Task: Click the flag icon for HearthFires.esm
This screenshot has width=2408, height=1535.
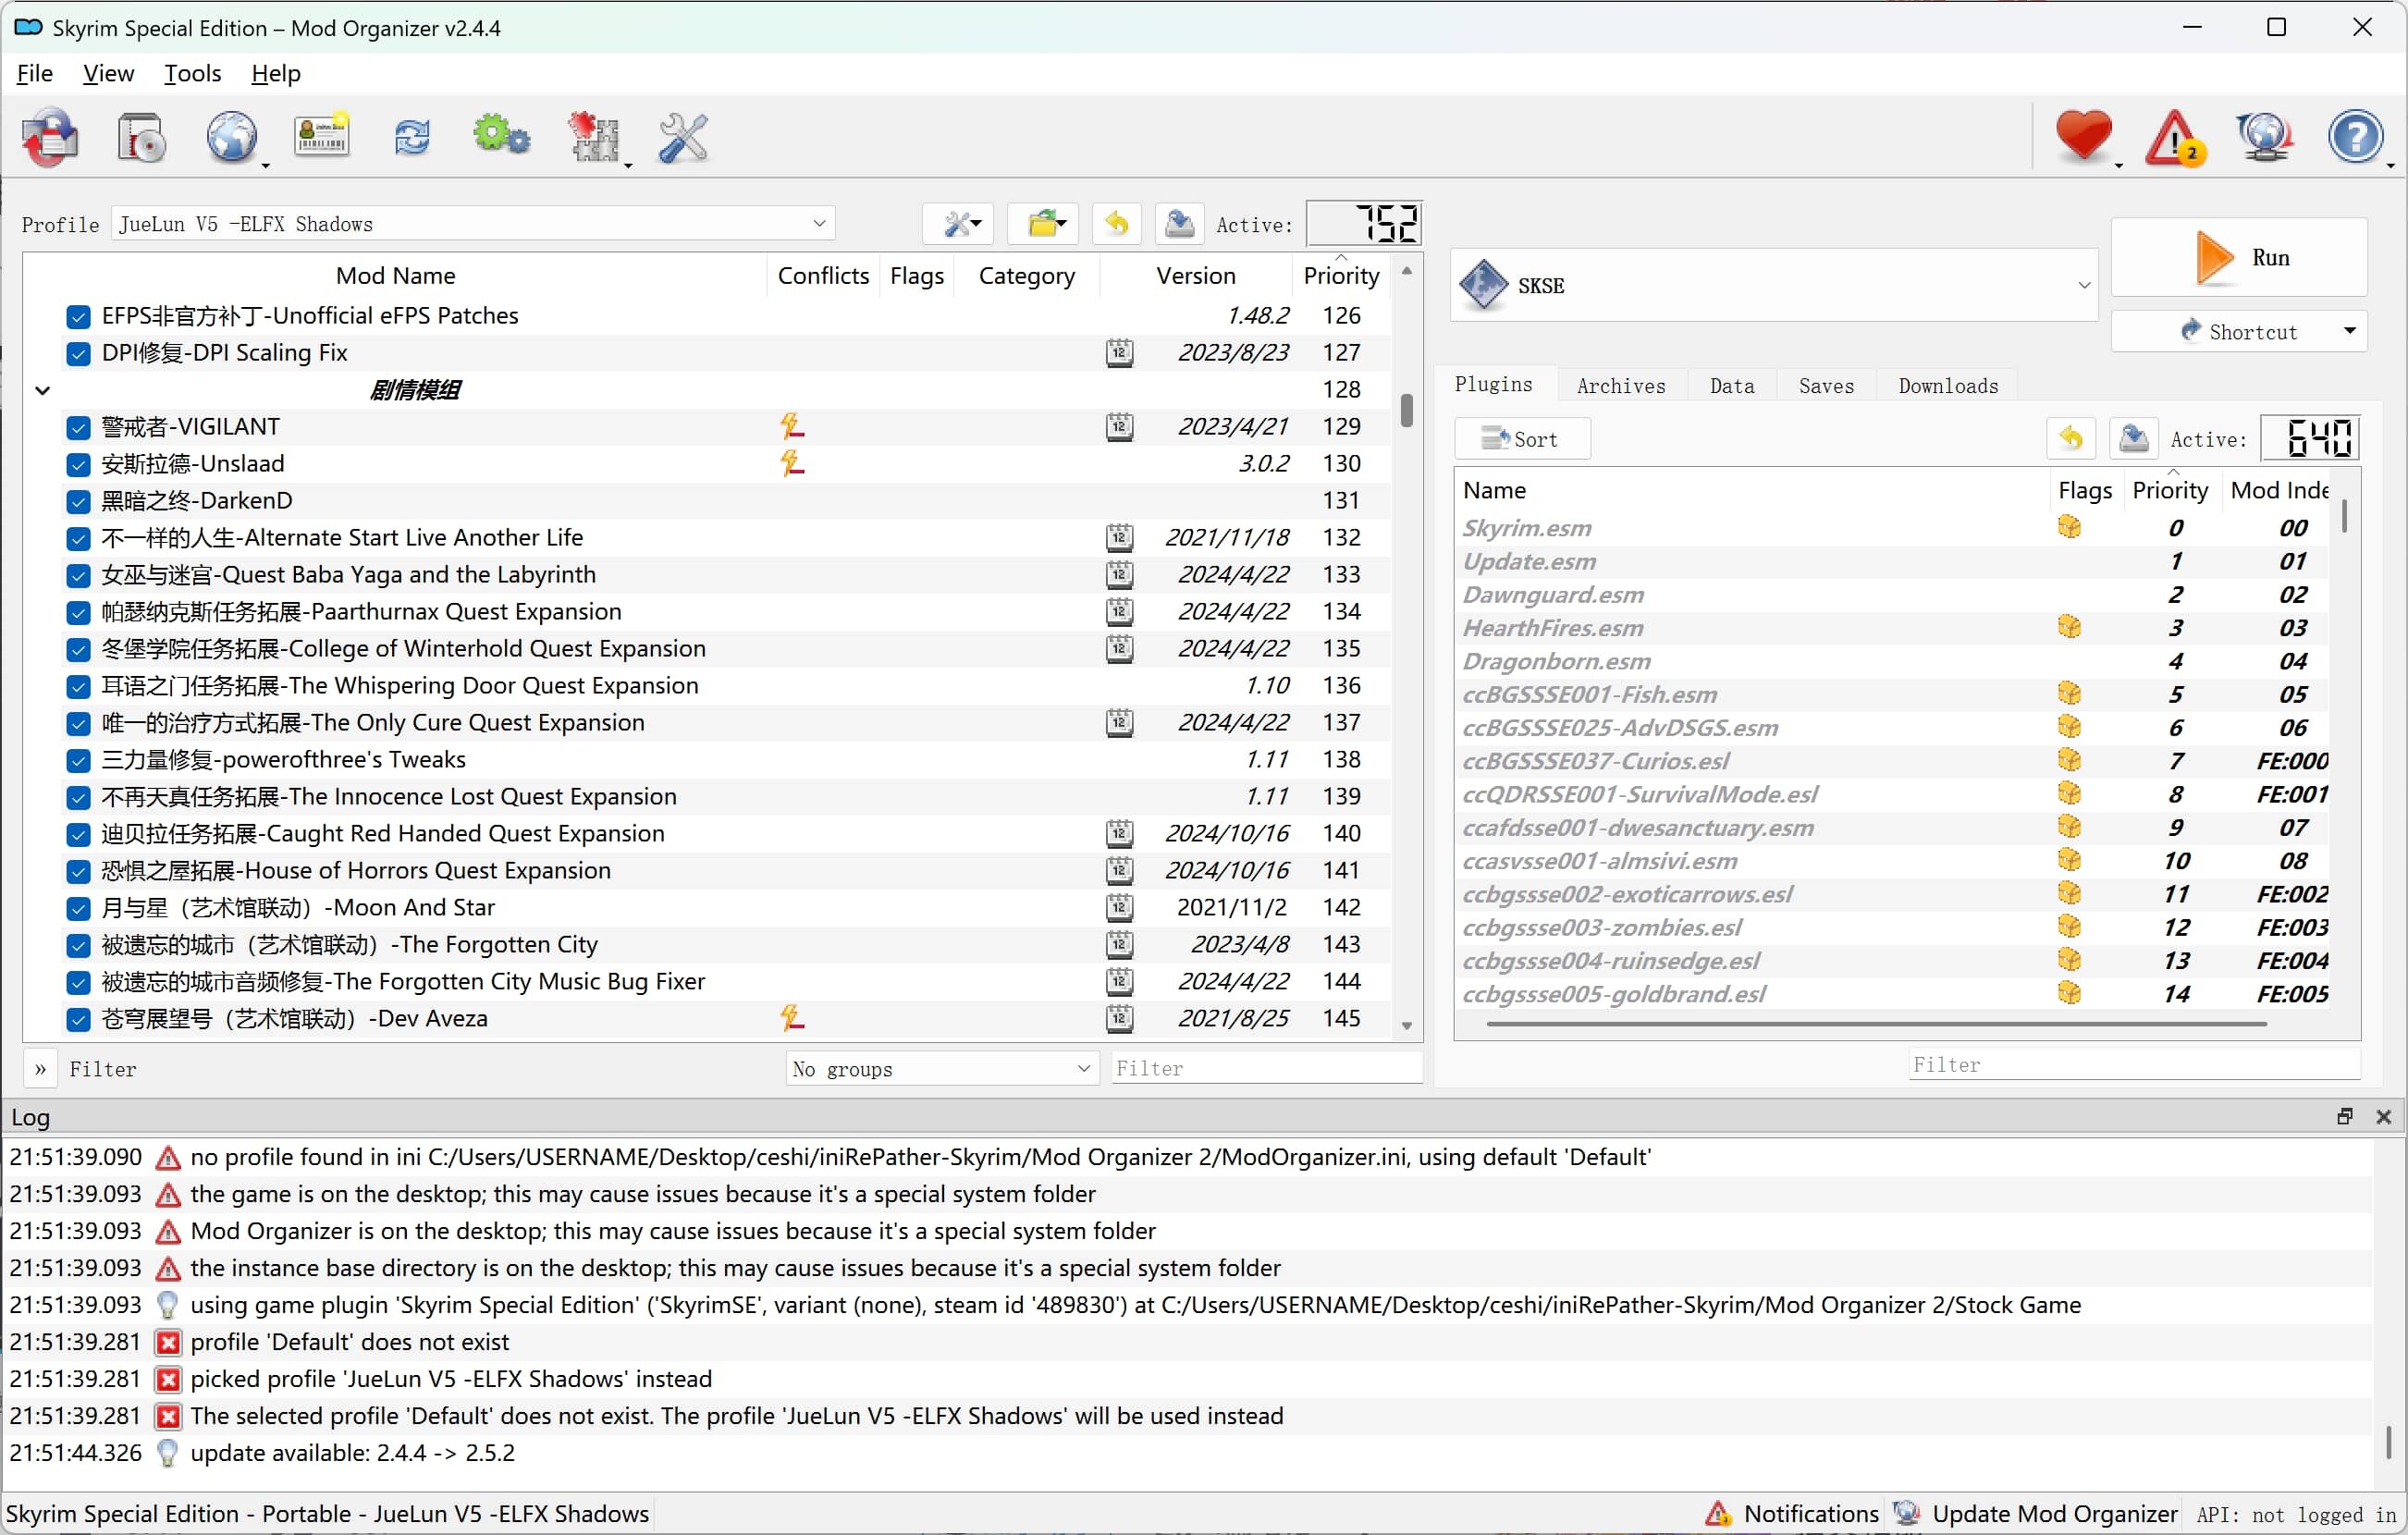Action: click(x=2069, y=627)
